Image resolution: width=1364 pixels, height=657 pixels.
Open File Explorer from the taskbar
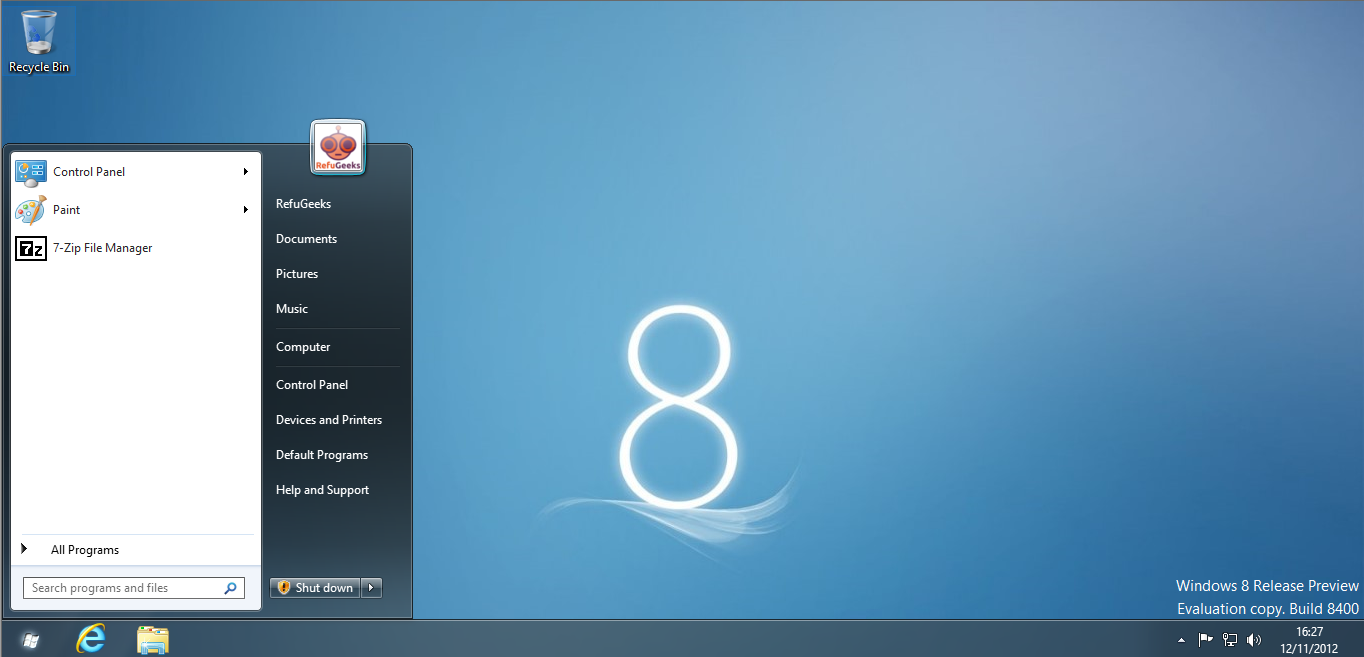(152, 640)
